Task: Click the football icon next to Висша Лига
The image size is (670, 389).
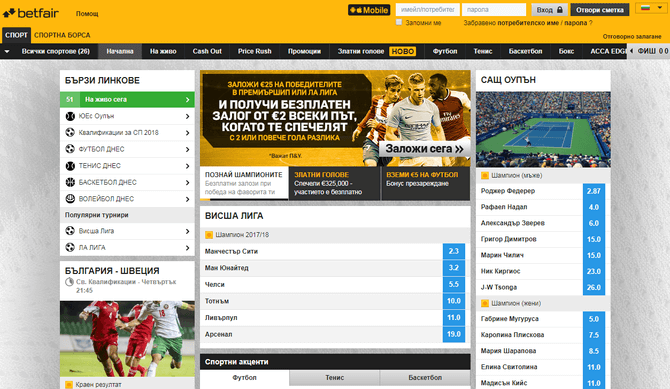Action: pos(70,231)
